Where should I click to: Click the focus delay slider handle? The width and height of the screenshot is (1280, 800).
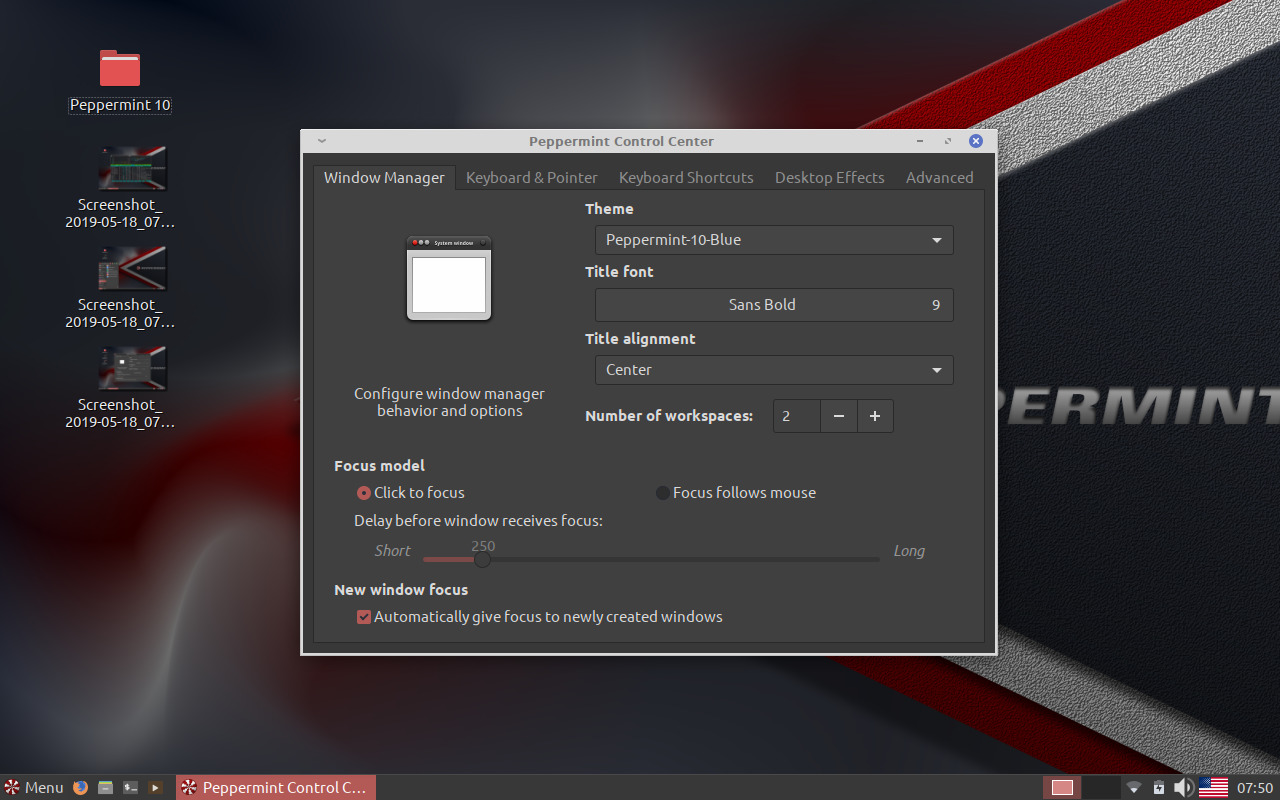click(483, 559)
